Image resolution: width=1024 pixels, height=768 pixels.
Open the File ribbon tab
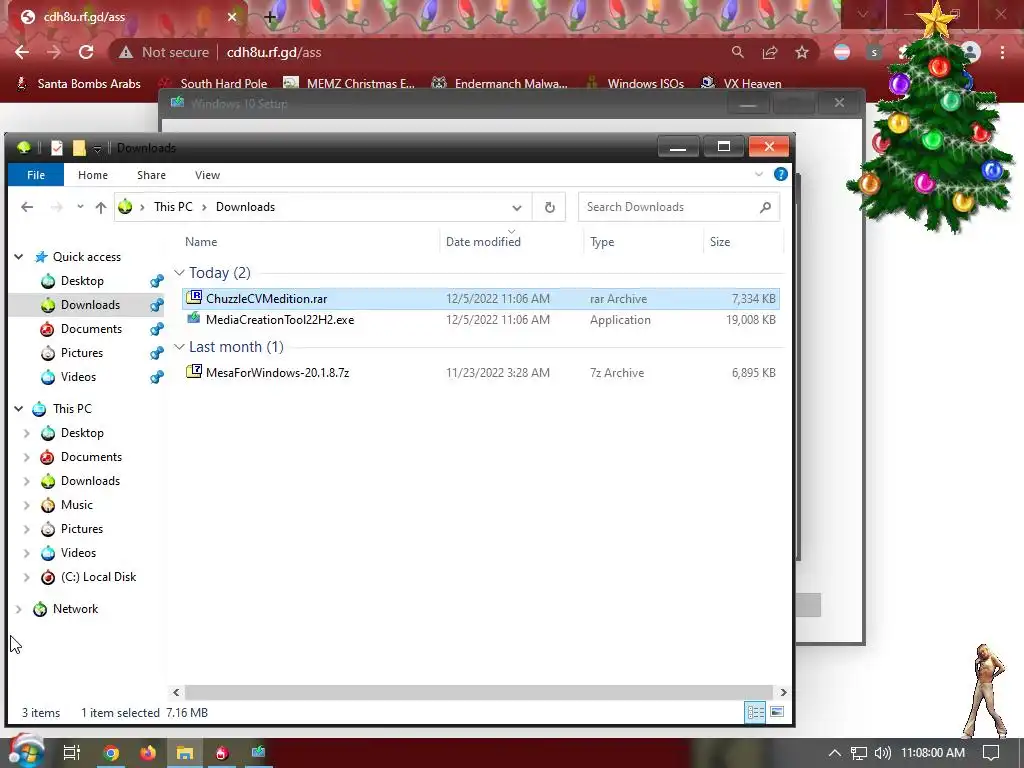click(36, 174)
